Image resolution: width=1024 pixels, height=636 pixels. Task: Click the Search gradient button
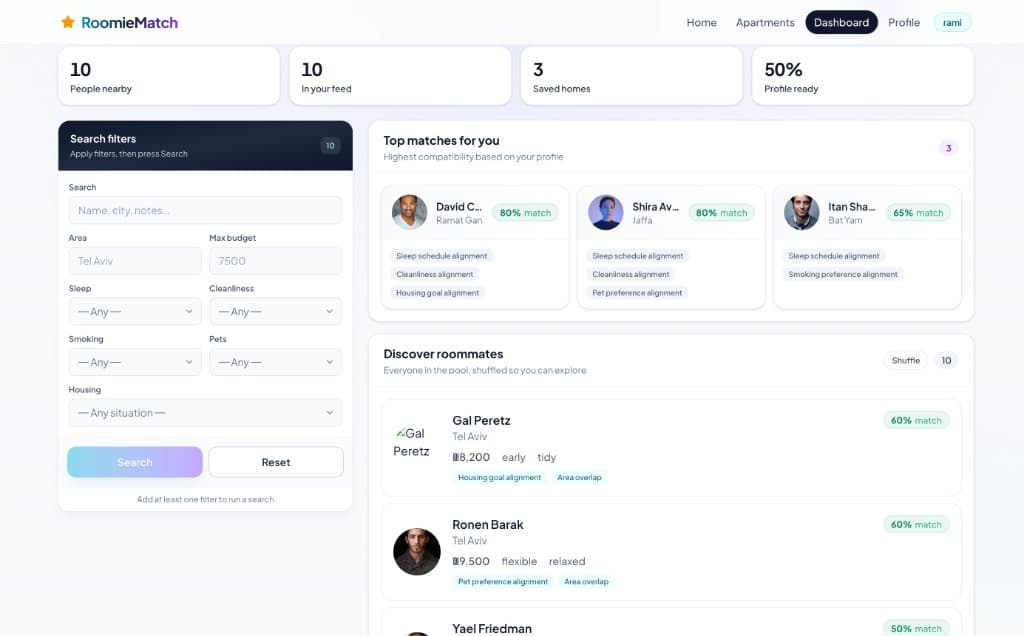click(135, 462)
